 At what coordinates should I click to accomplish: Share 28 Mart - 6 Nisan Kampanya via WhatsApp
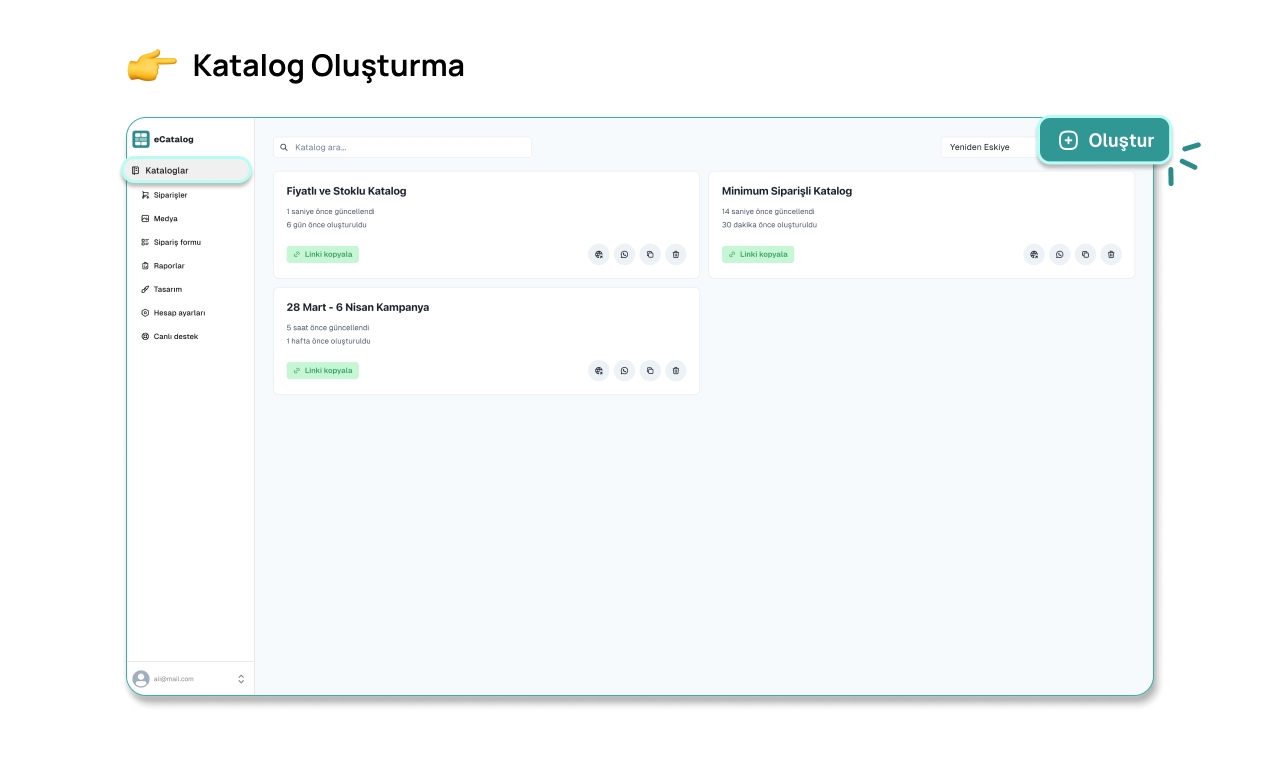(x=625, y=371)
